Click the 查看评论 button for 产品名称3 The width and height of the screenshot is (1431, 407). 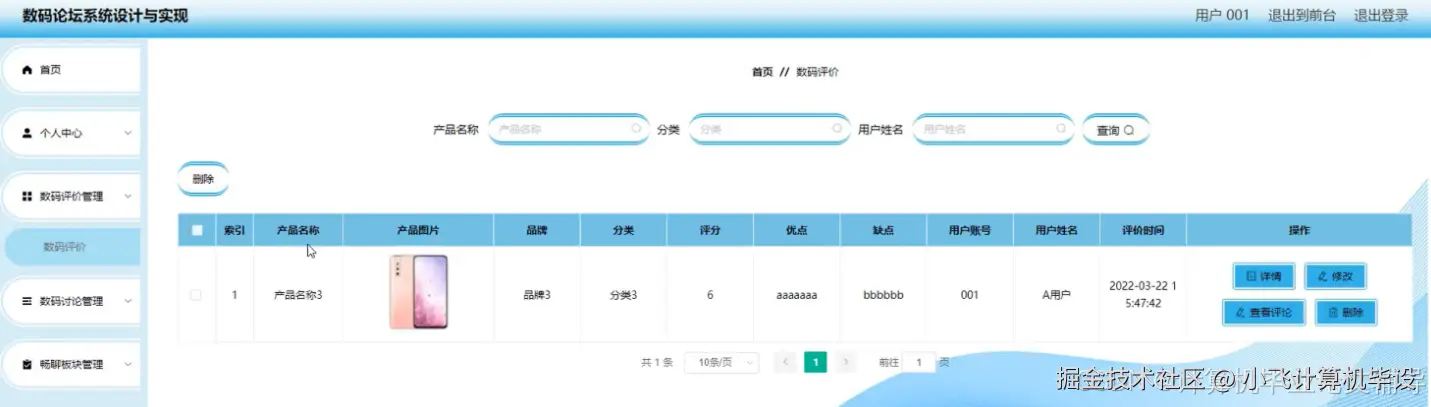[1264, 312]
